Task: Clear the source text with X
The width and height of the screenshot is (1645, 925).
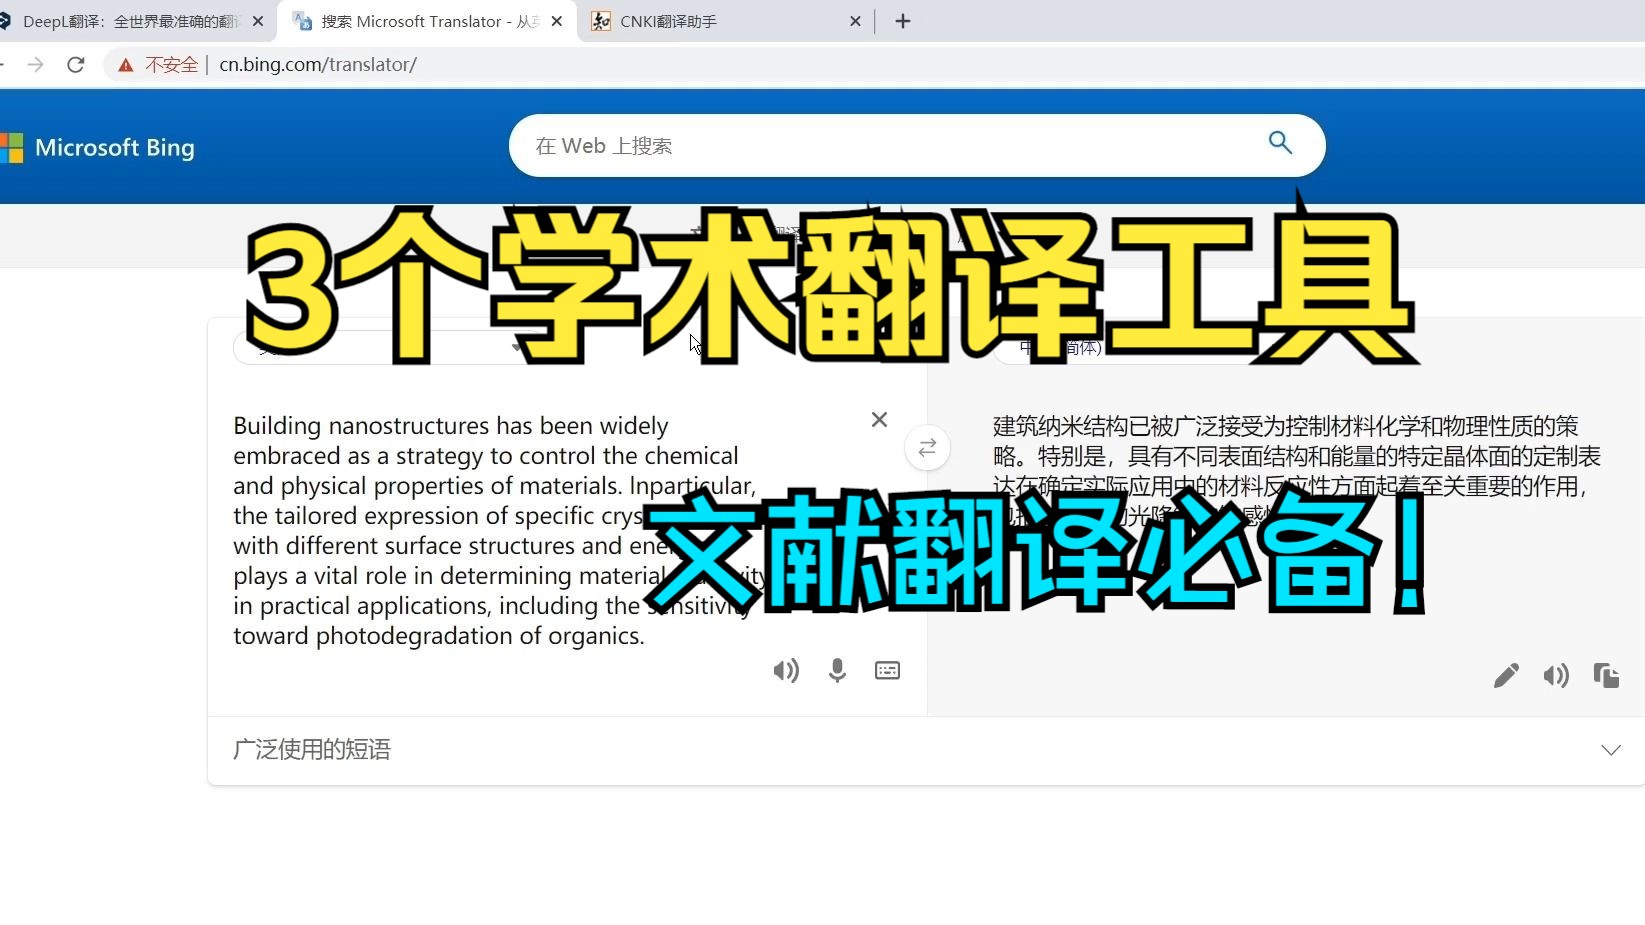Action: [879, 420]
